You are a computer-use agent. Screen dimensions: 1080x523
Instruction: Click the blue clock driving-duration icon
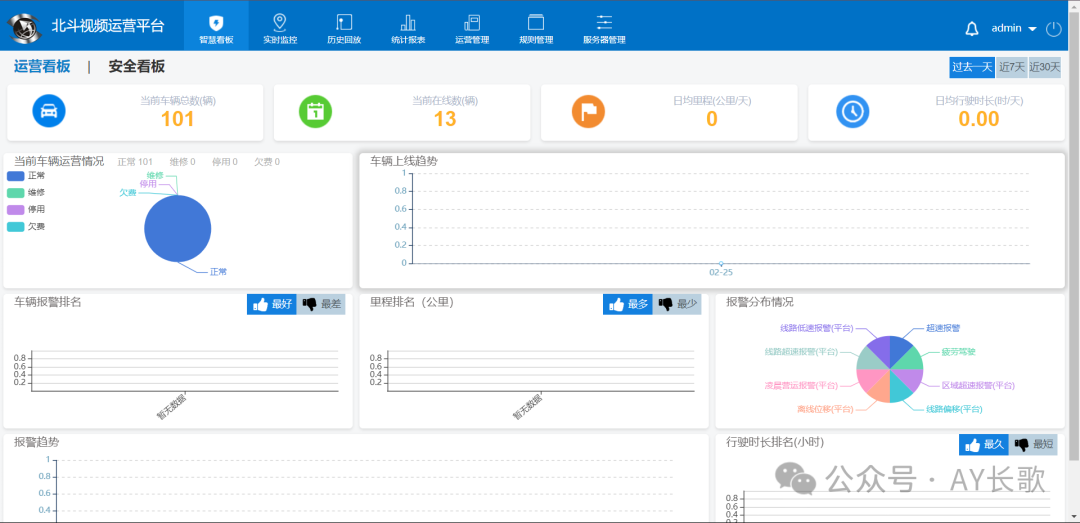853,111
